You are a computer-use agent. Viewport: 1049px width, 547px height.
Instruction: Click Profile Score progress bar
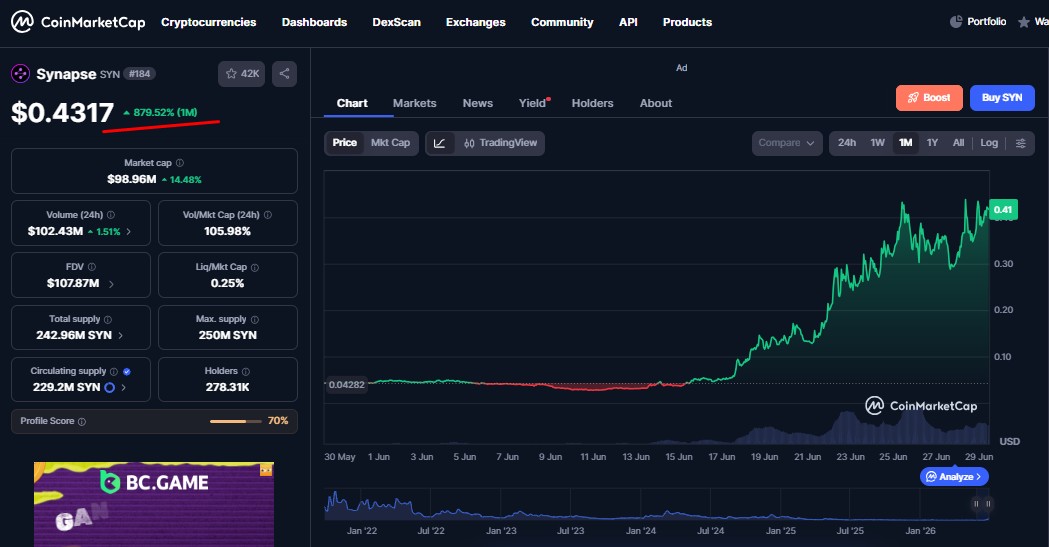pyautogui.click(x=235, y=421)
